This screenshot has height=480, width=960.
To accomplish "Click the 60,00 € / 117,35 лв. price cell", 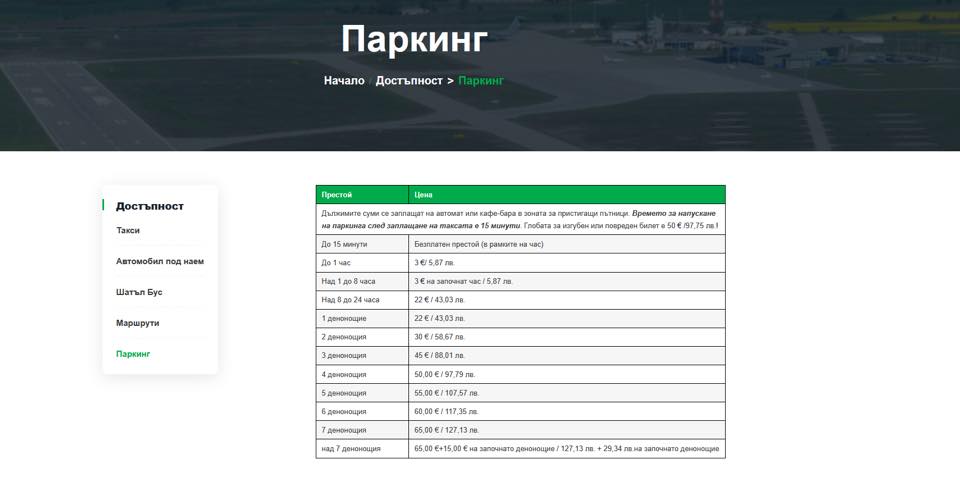I will (446, 412).
